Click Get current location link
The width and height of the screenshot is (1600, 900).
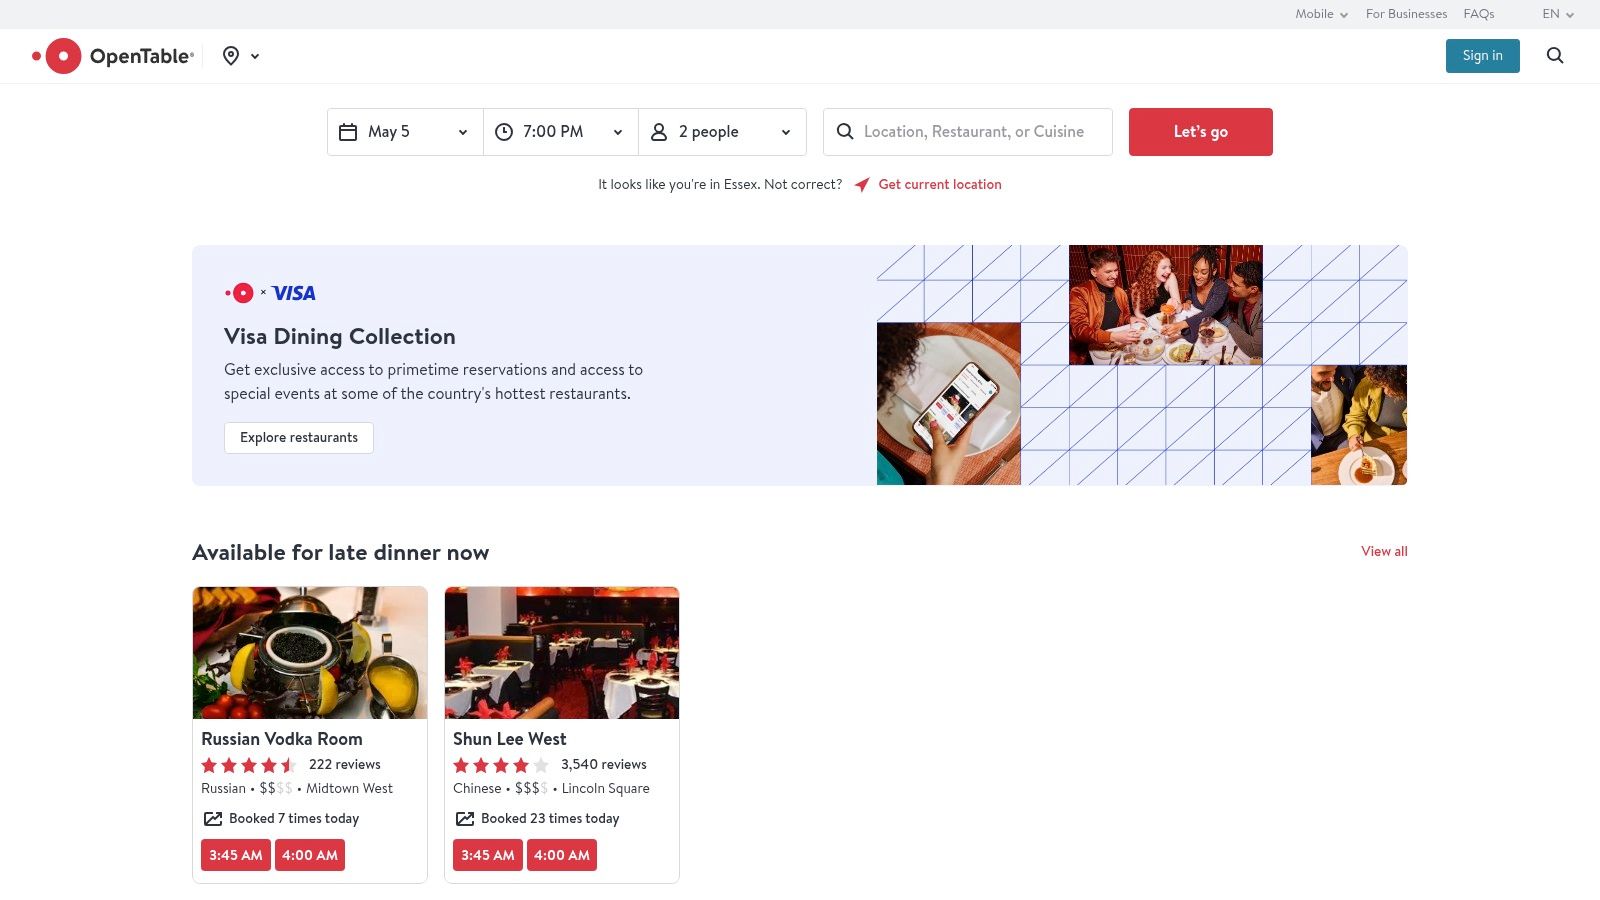click(940, 185)
